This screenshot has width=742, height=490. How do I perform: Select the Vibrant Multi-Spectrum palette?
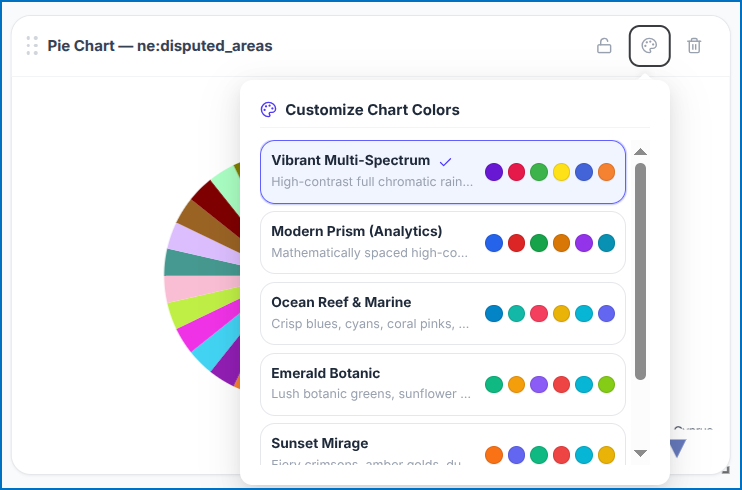(442, 172)
